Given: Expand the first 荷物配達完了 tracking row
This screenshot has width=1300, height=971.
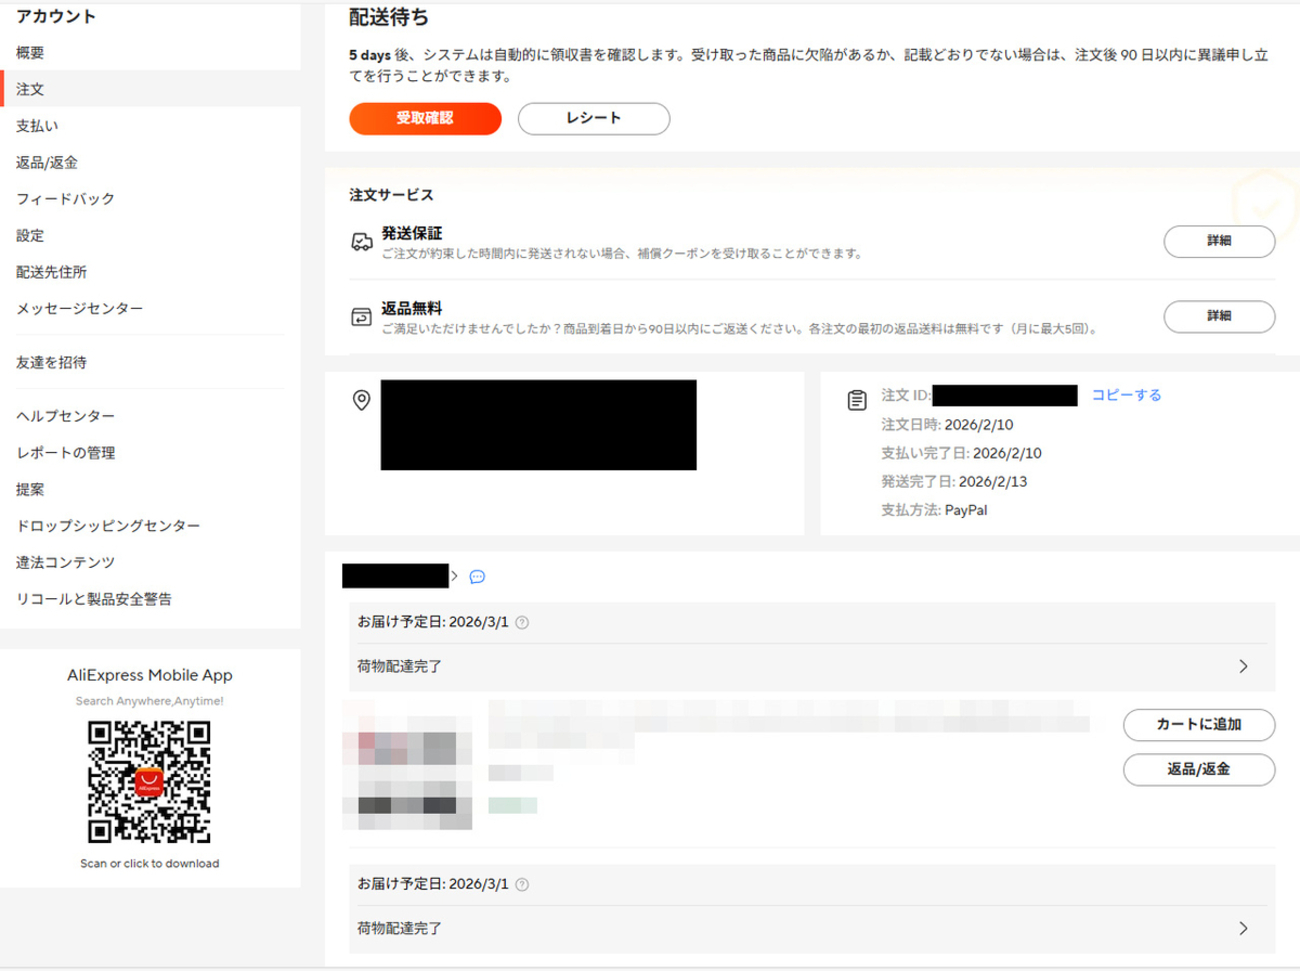Looking at the screenshot, I should coord(811,666).
